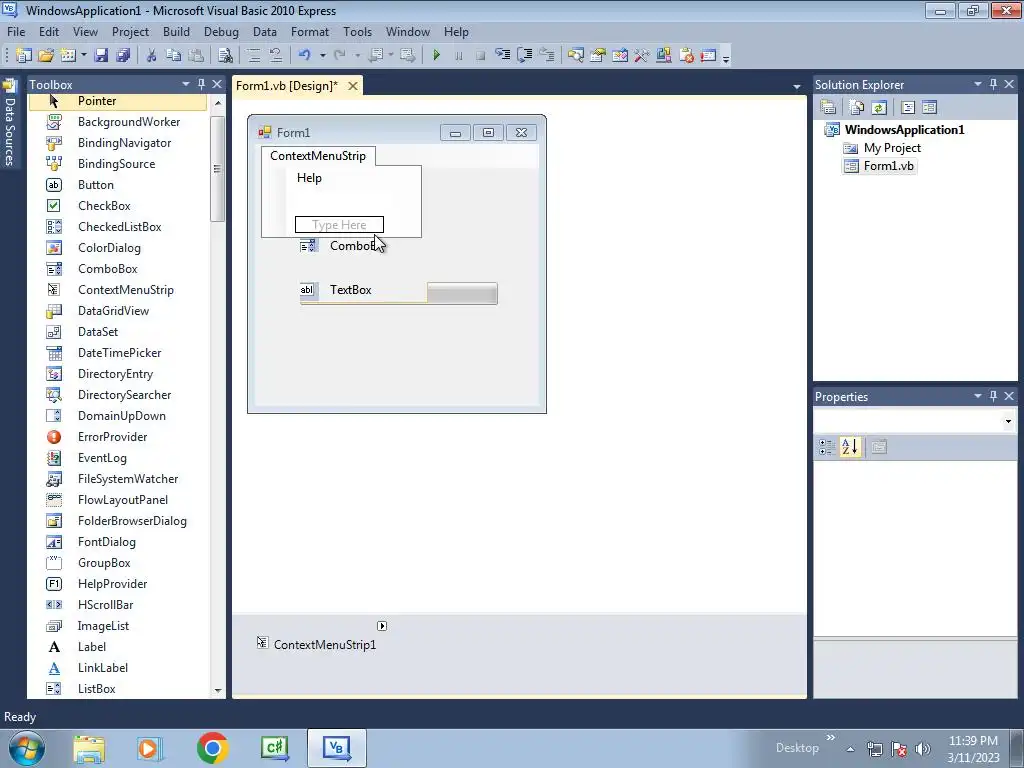
Task: Close the Form1.vb design tab
Action: click(353, 86)
